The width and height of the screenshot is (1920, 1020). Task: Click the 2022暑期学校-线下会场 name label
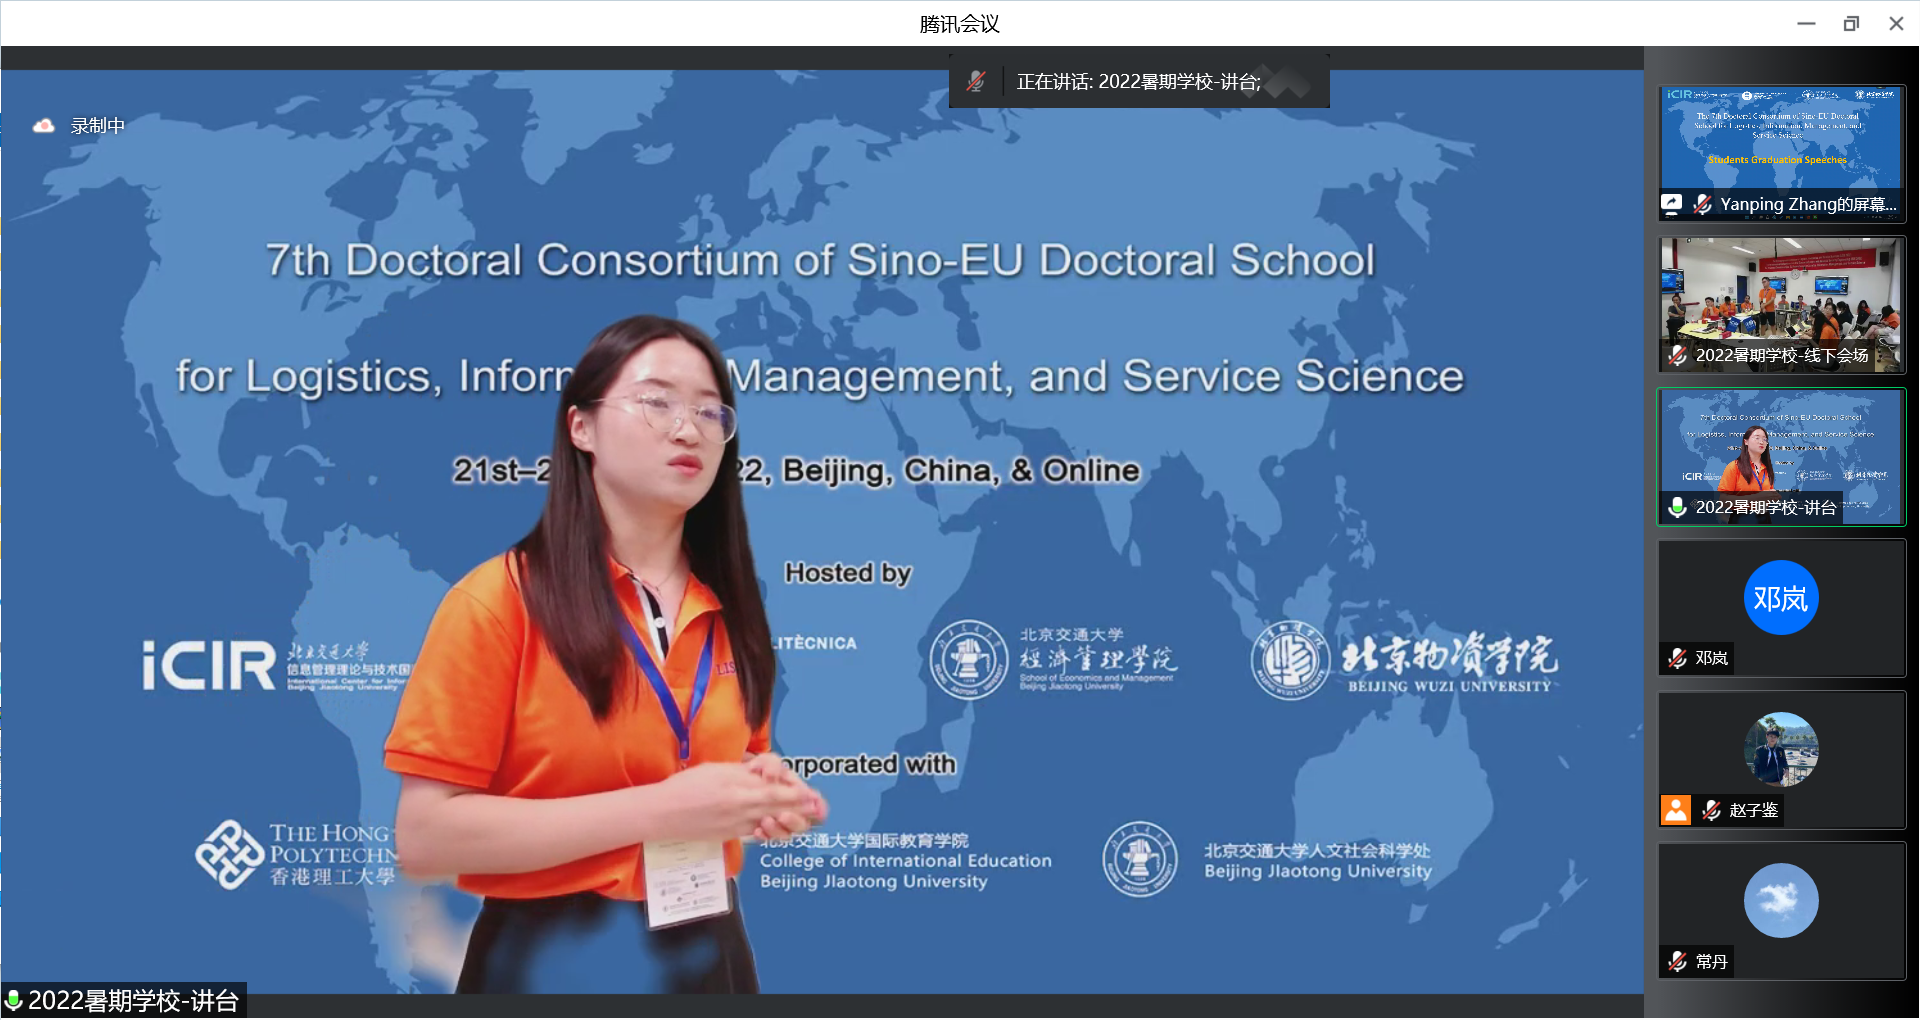point(1782,355)
